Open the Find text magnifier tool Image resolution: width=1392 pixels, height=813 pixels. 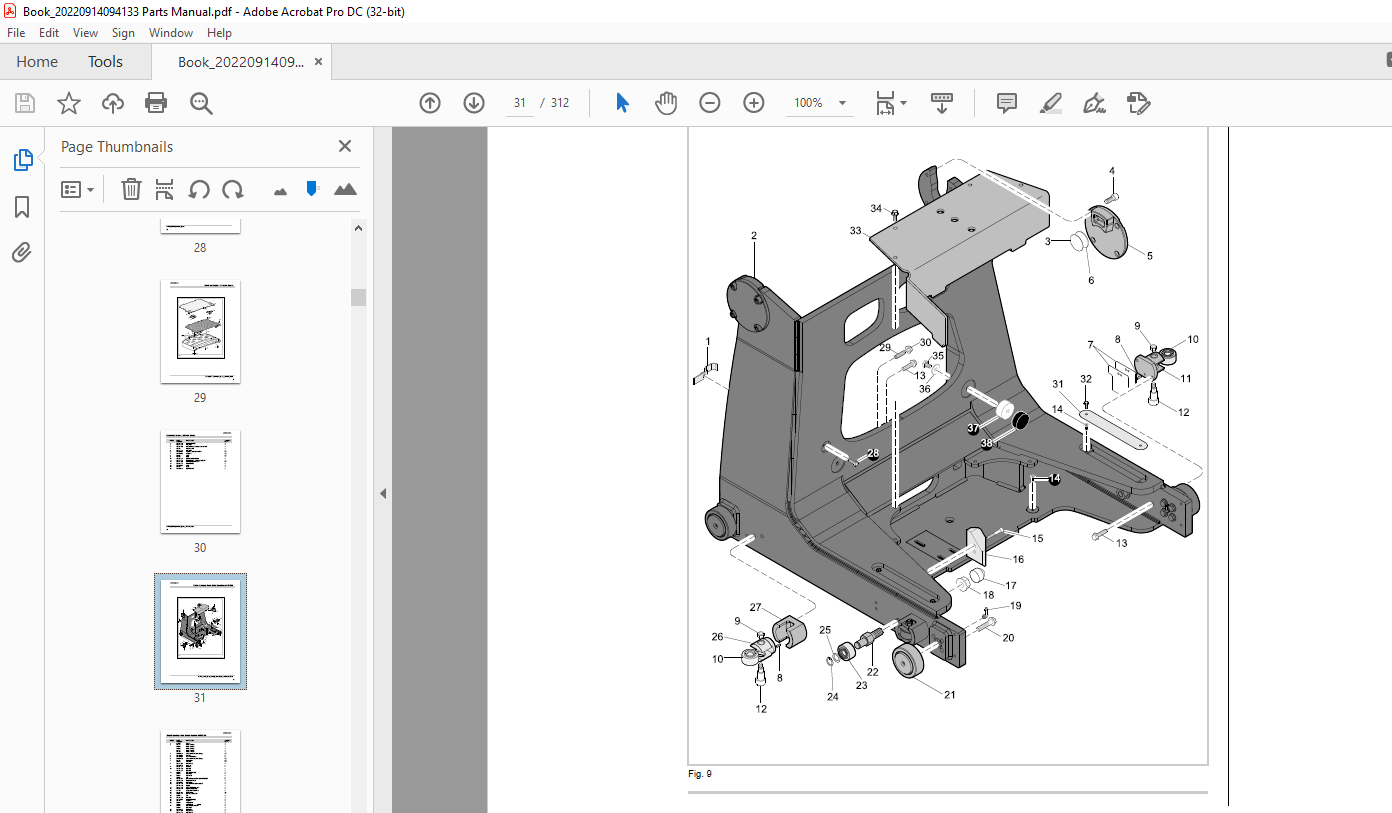pos(201,103)
